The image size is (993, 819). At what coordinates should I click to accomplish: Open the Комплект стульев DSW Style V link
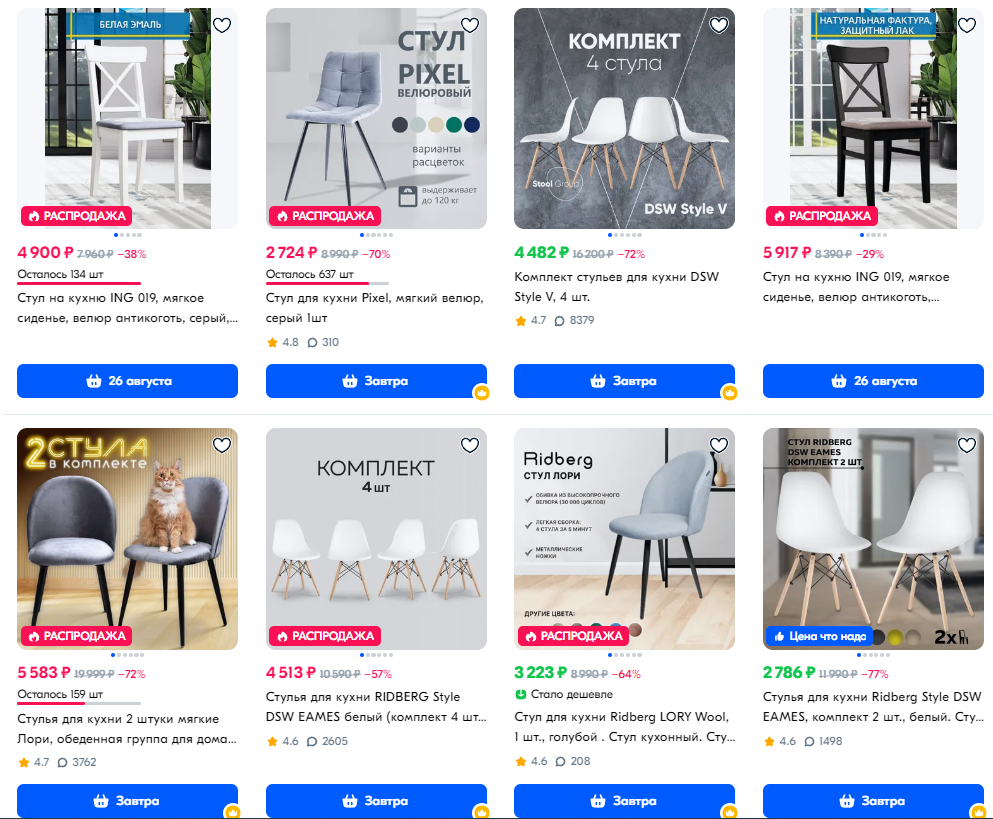pos(617,287)
